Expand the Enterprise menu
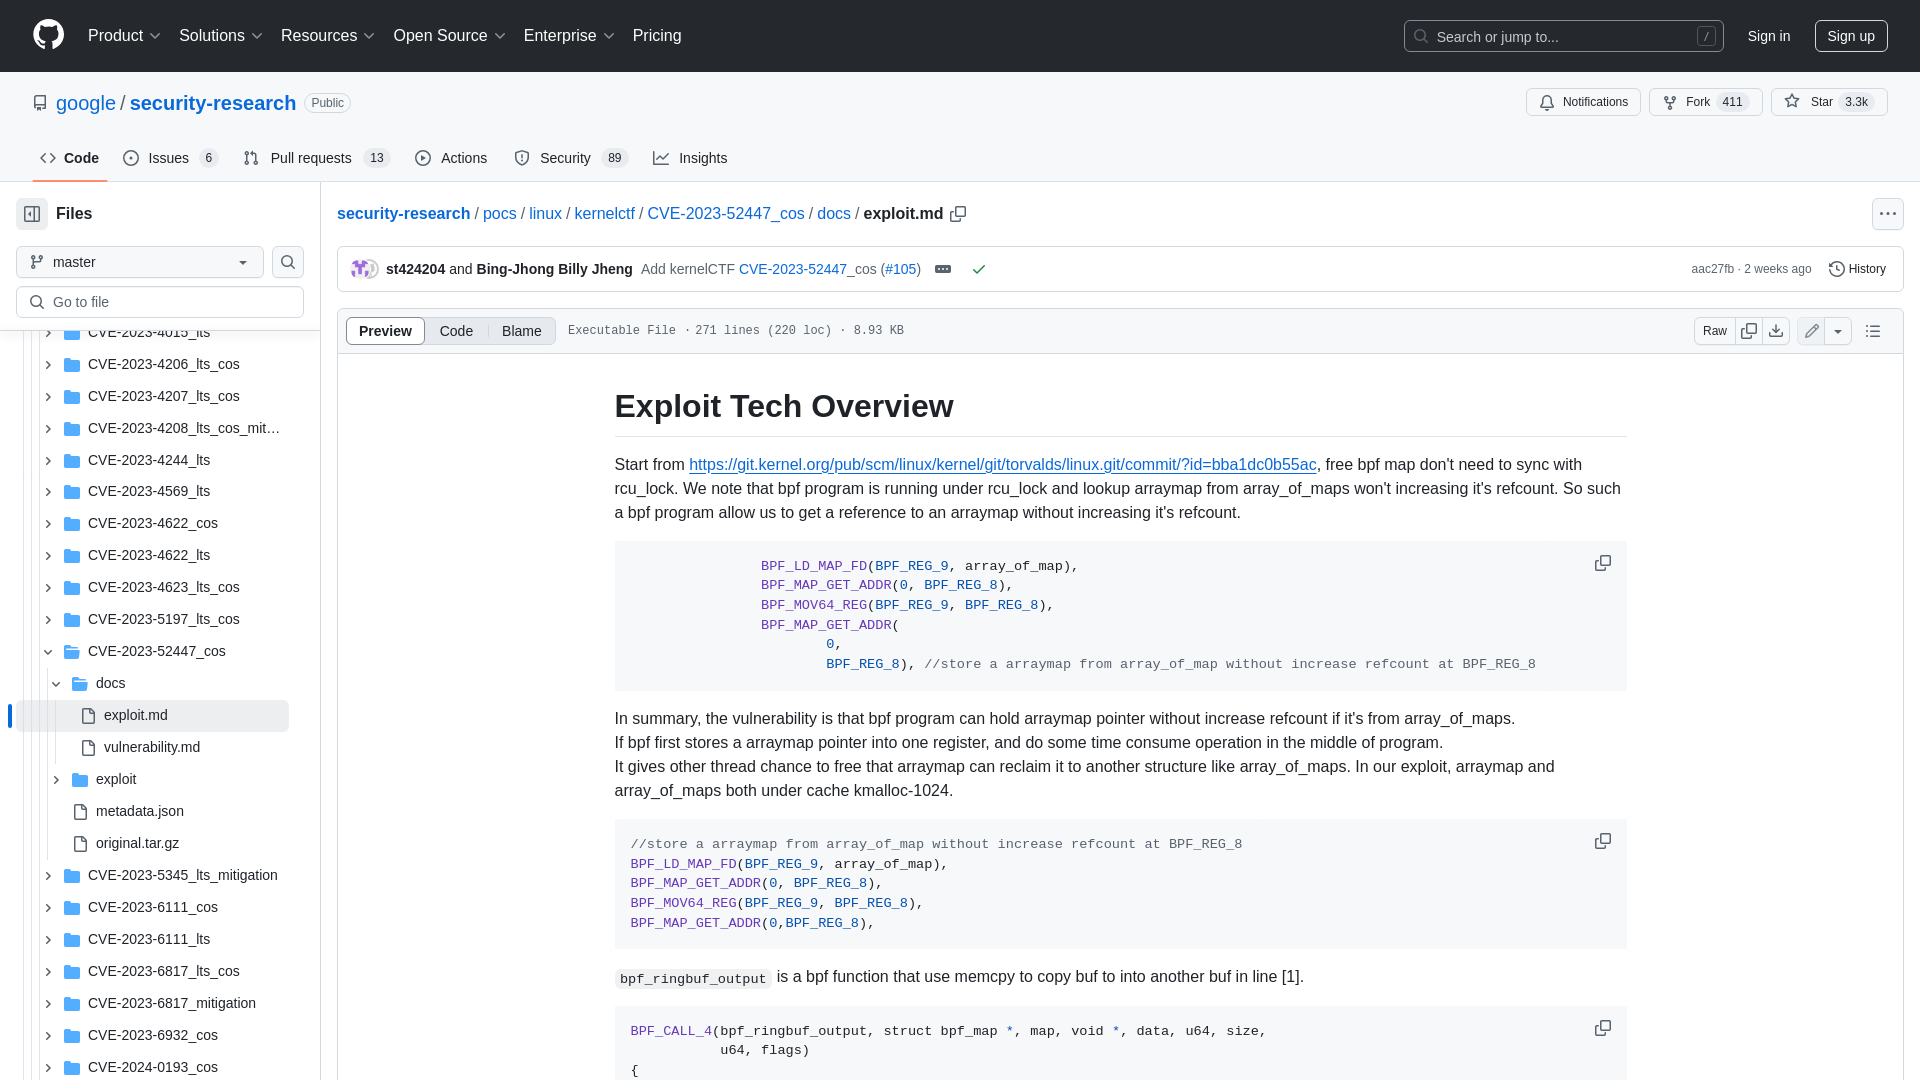Image resolution: width=1920 pixels, height=1080 pixels. coord(569,36)
